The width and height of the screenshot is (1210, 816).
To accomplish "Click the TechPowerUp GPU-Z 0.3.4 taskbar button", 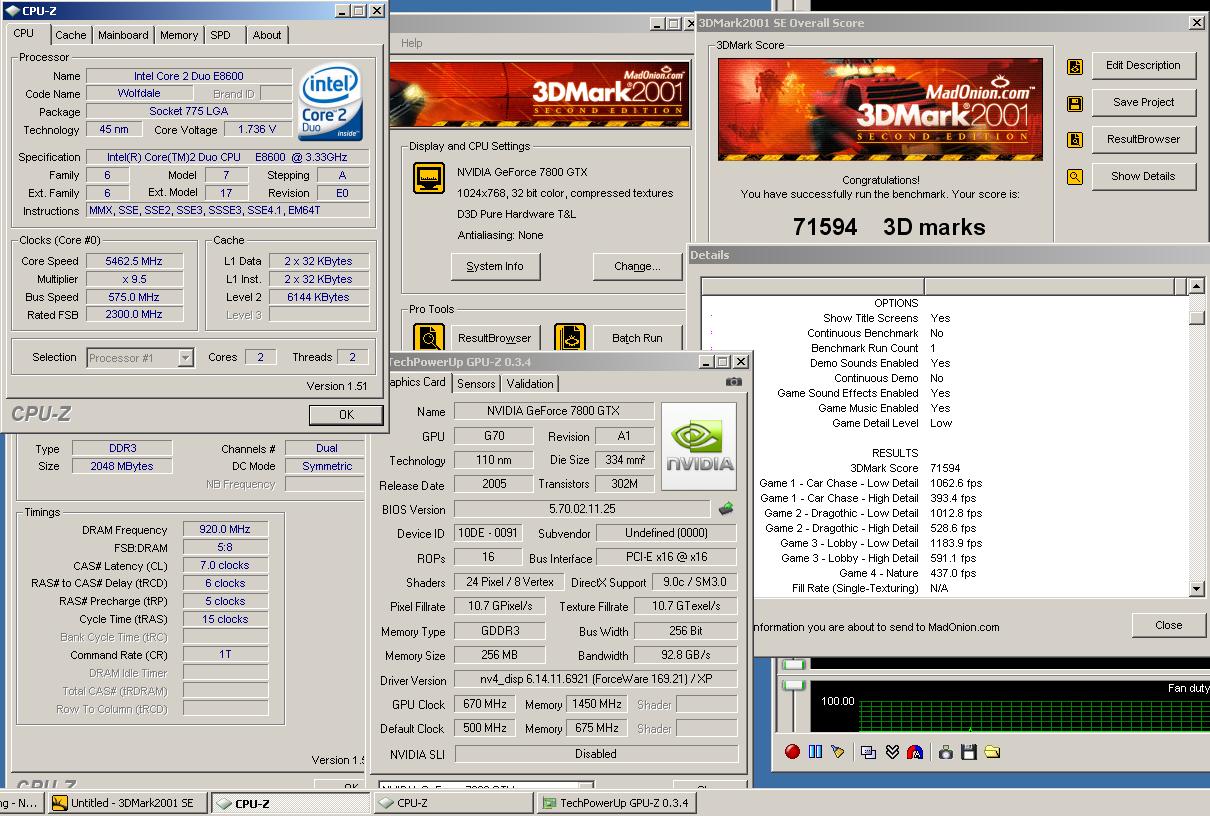I will (616, 803).
